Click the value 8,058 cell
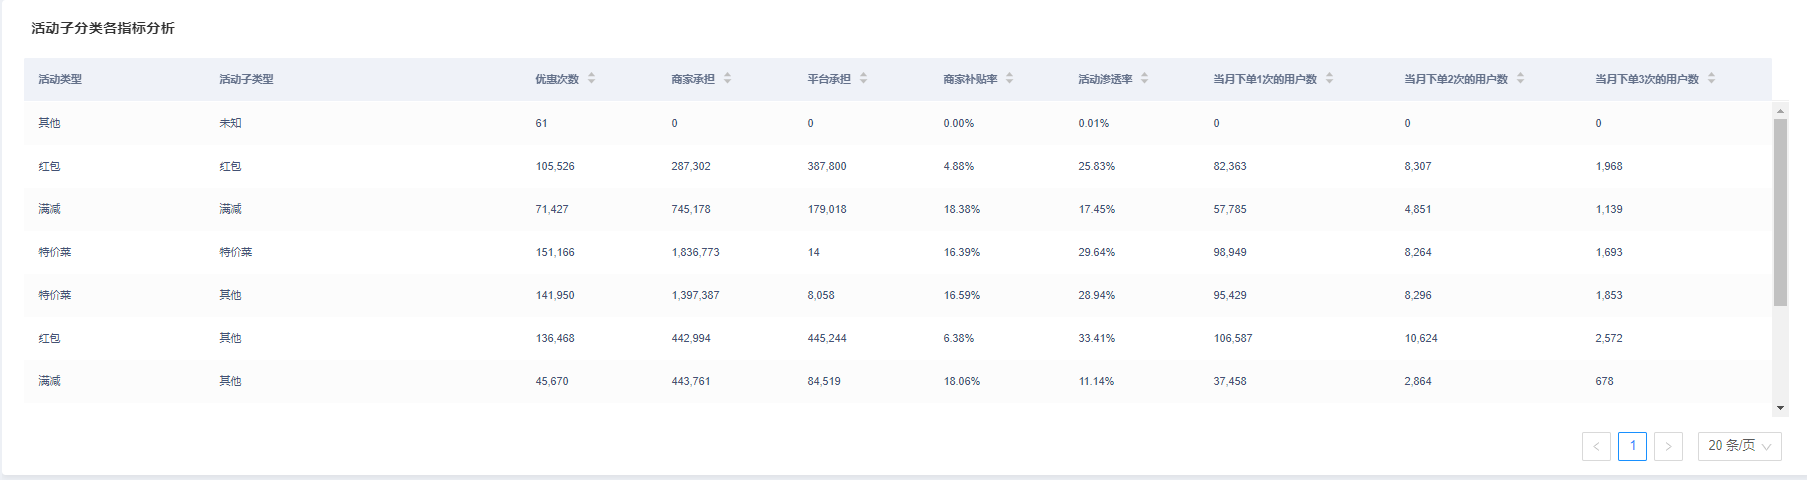Screen dimensions: 1807x480 pyautogui.click(x=821, y=295)
